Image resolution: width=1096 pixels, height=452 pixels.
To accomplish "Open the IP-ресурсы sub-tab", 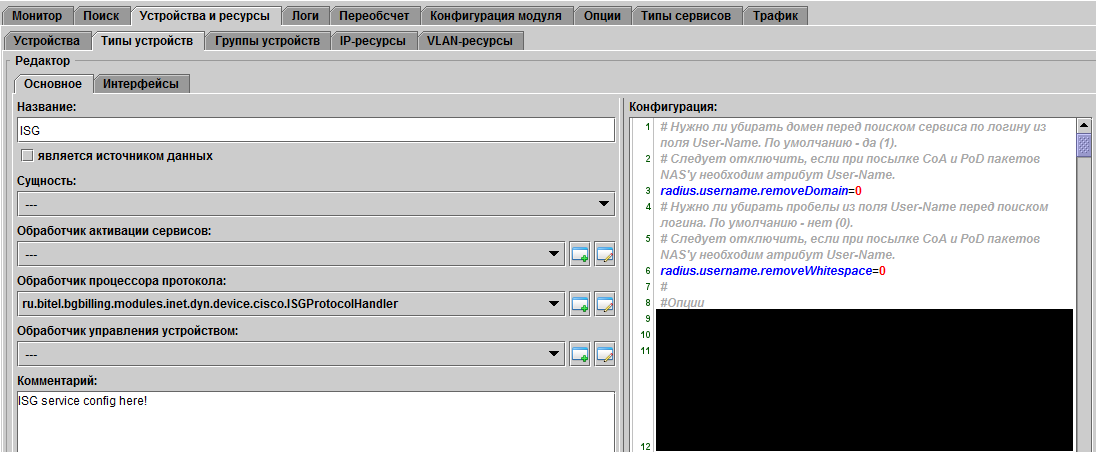I will click(x=373, y=41).
